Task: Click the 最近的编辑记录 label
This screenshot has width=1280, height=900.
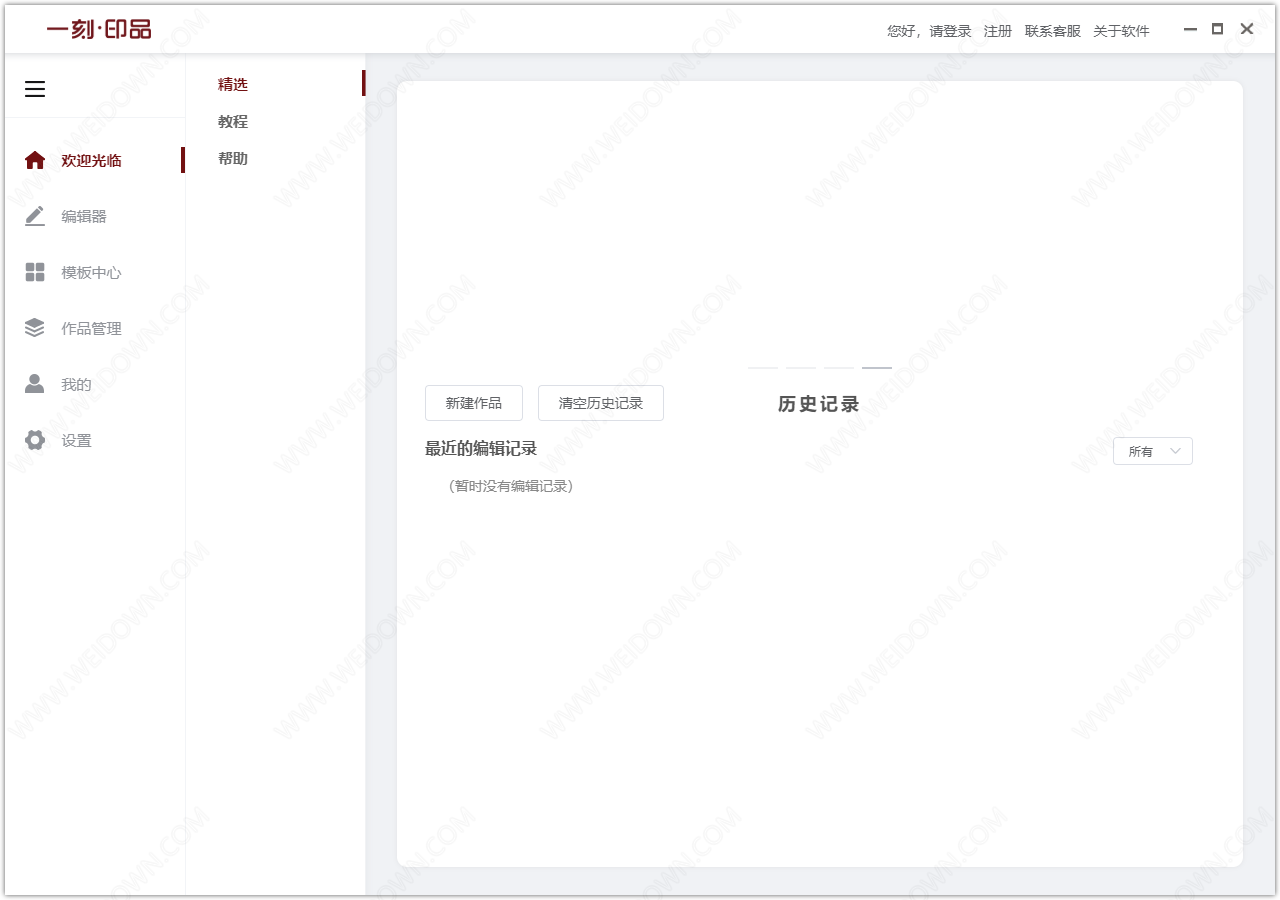Action: coord(481,448)
